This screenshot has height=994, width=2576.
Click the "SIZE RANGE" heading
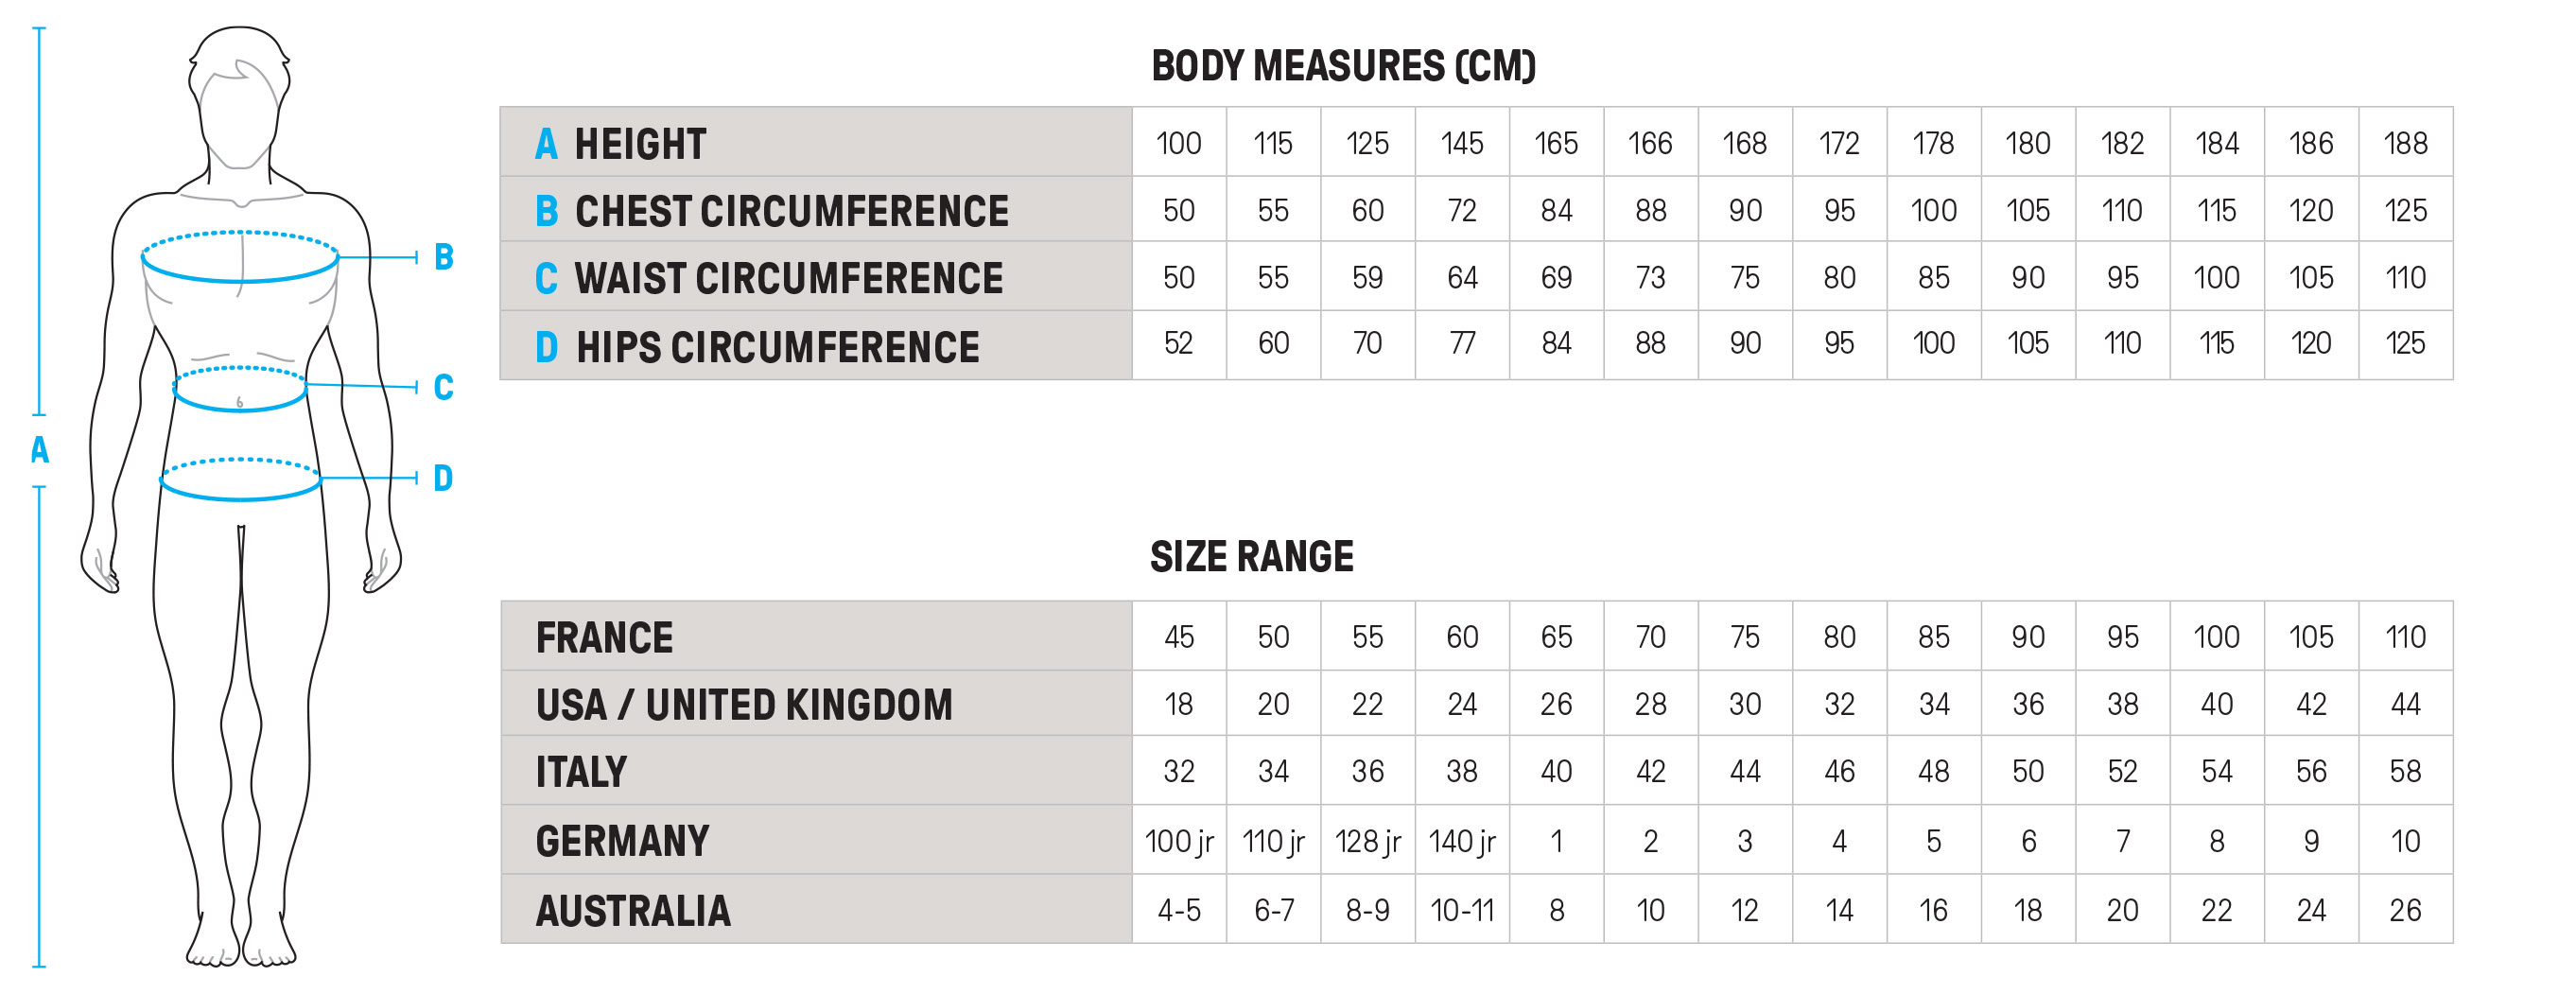pyautogui.click(x=1251, y=557)
